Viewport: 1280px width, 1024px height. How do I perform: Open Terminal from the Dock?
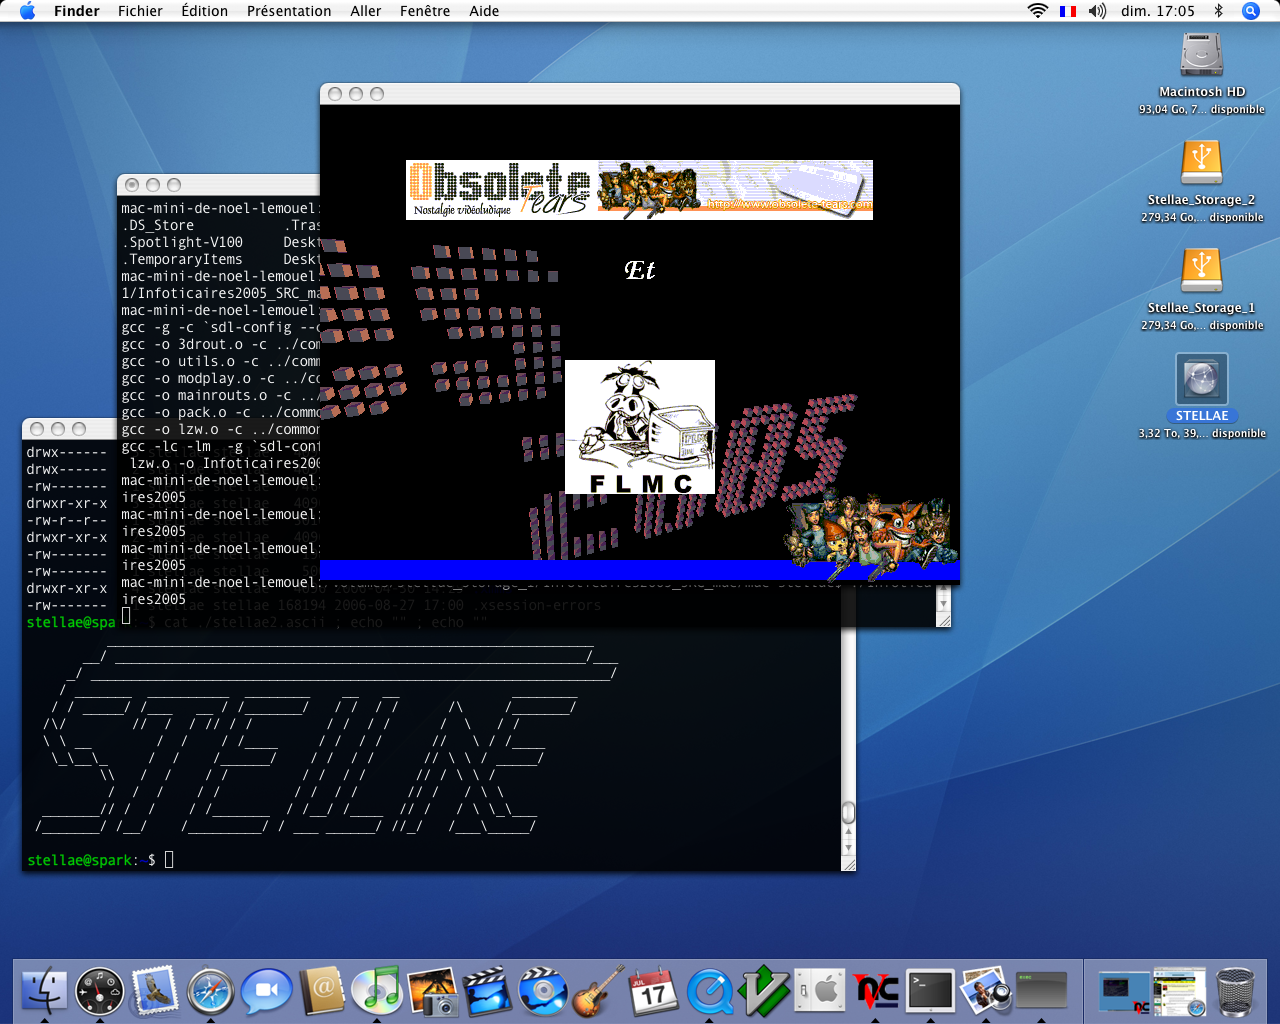click(x=931, y=991)
